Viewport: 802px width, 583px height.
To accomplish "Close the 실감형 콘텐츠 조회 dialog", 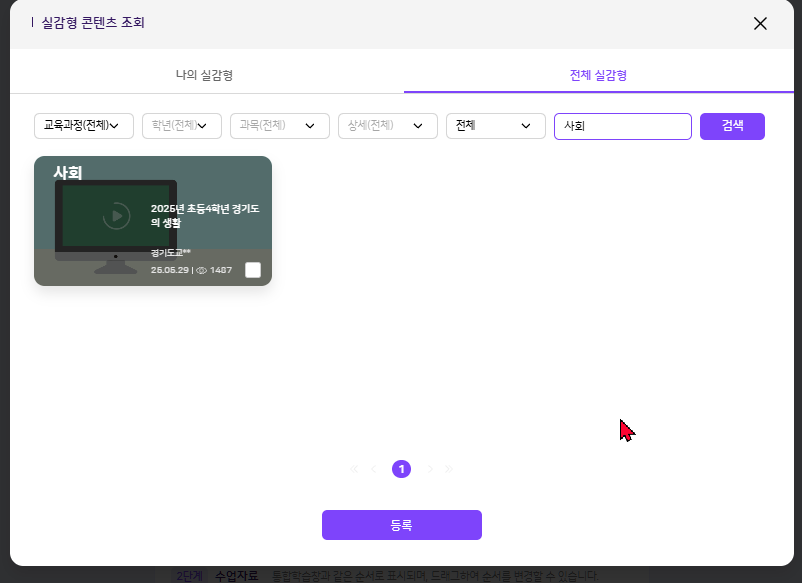I will coord(760,23).
